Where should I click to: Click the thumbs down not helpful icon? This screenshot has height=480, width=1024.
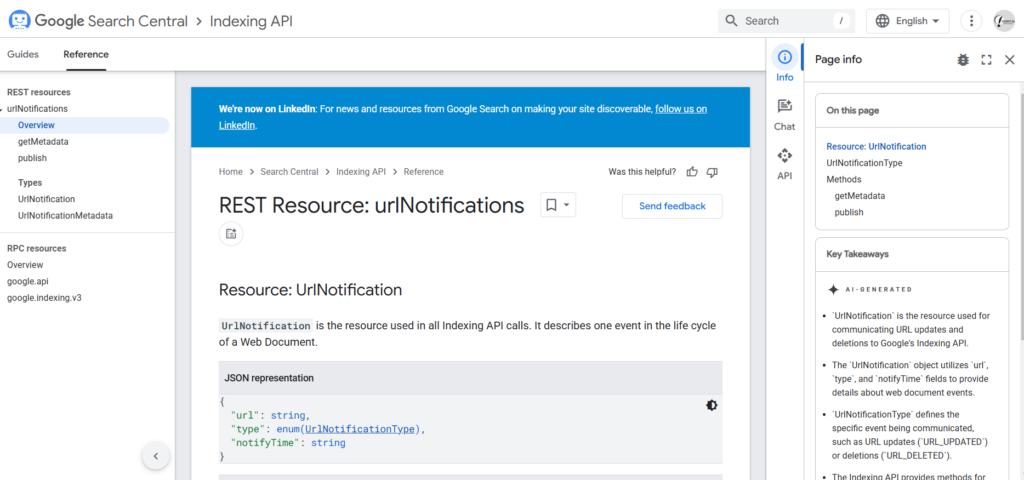(x=712, y=172)
